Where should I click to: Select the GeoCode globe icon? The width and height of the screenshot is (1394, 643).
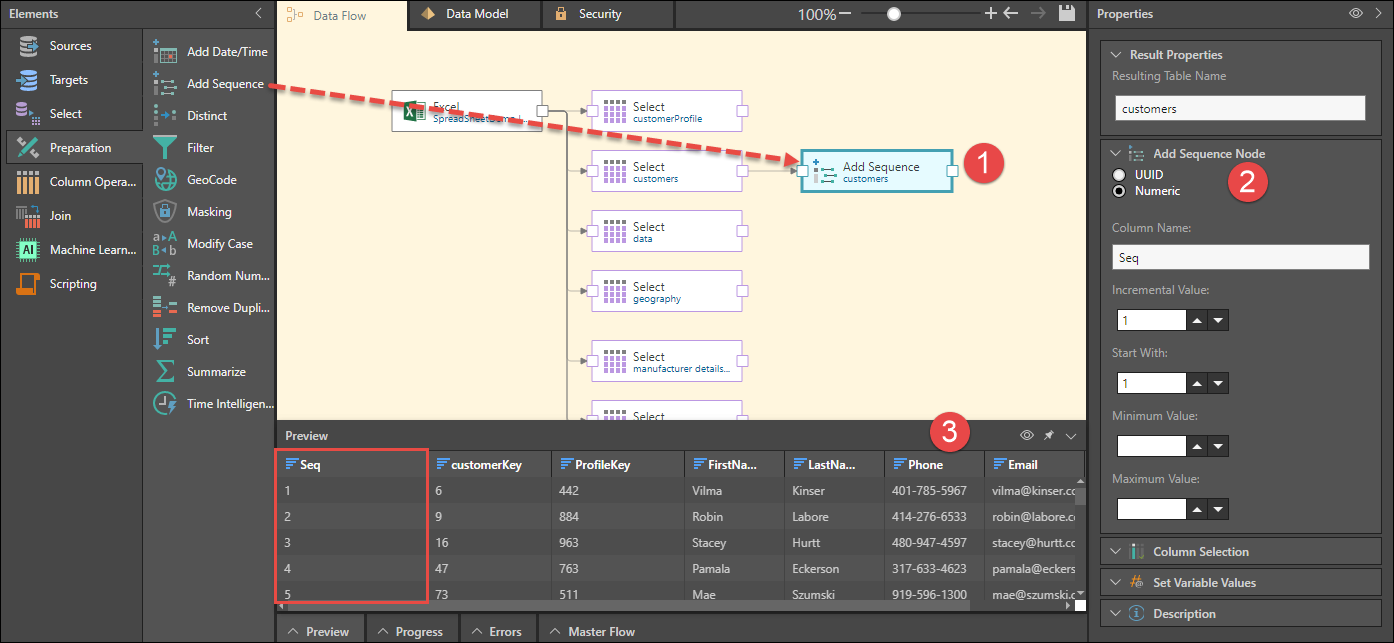tap(165, 180)
